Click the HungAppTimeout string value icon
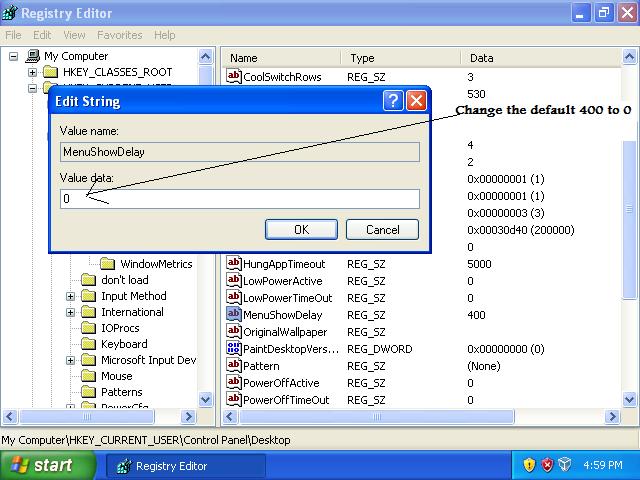Viewport: 640px width, 480px height. click(233, 263)
